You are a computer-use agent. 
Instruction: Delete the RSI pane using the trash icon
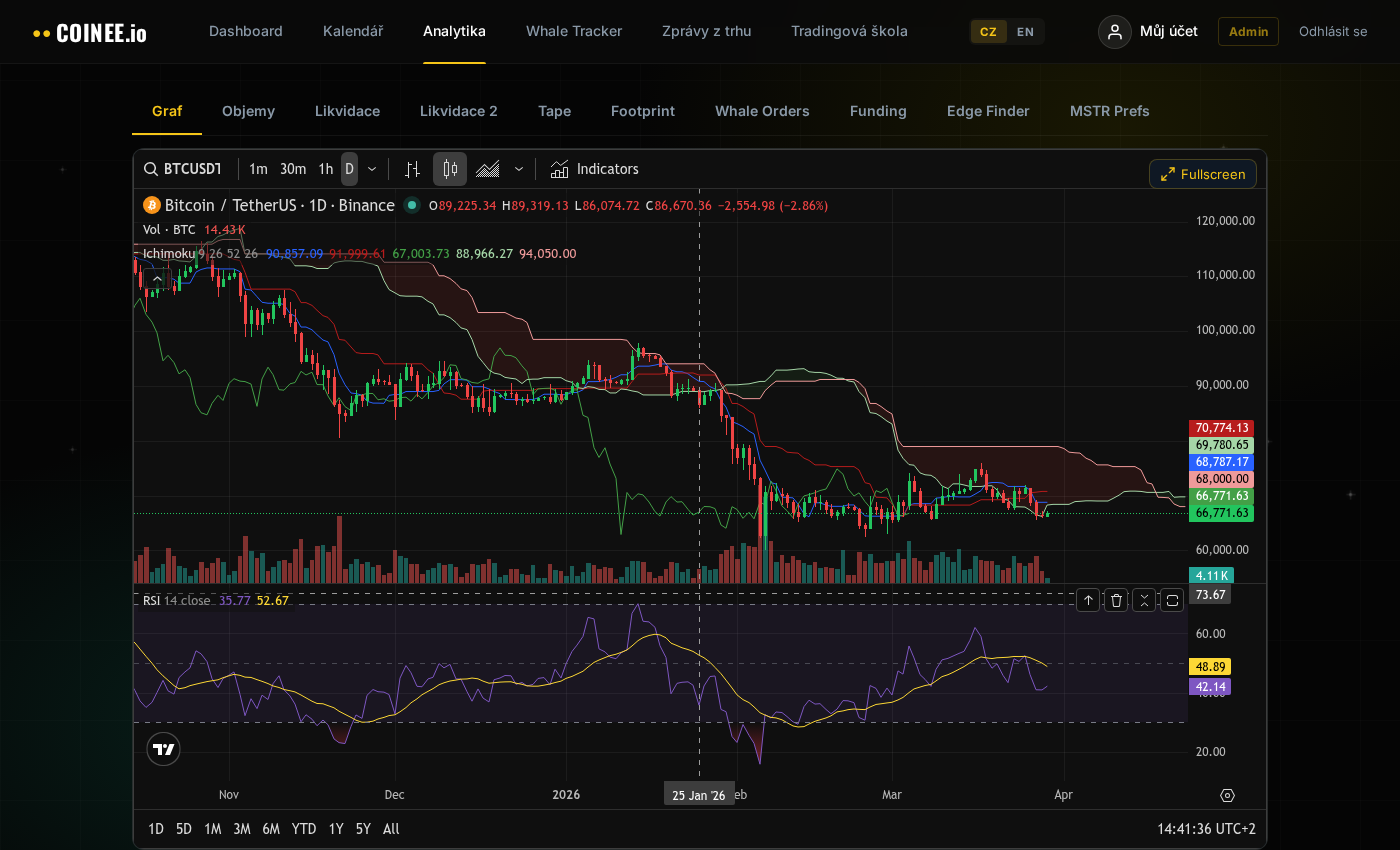pyautogui.click(x=1116, y=600)
